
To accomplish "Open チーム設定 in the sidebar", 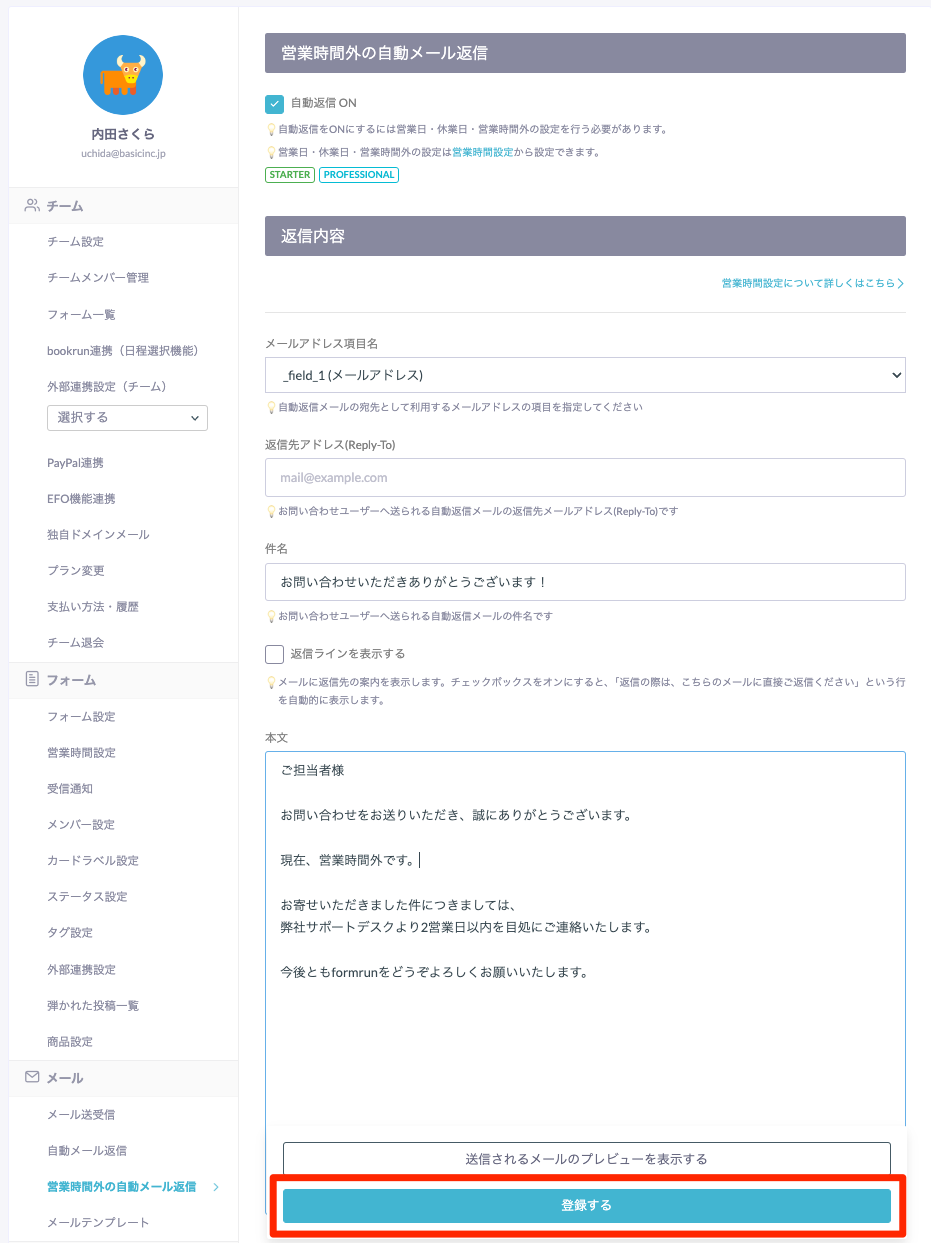I will point(75,242).
